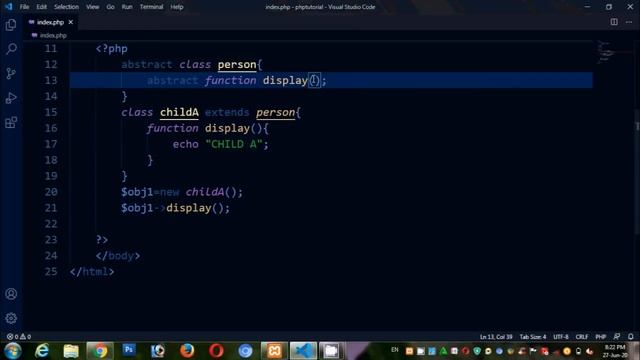Click Tab Size: 4 in status bar
The width and height of the screenshot is (640, 360).
tap(533, 337)
